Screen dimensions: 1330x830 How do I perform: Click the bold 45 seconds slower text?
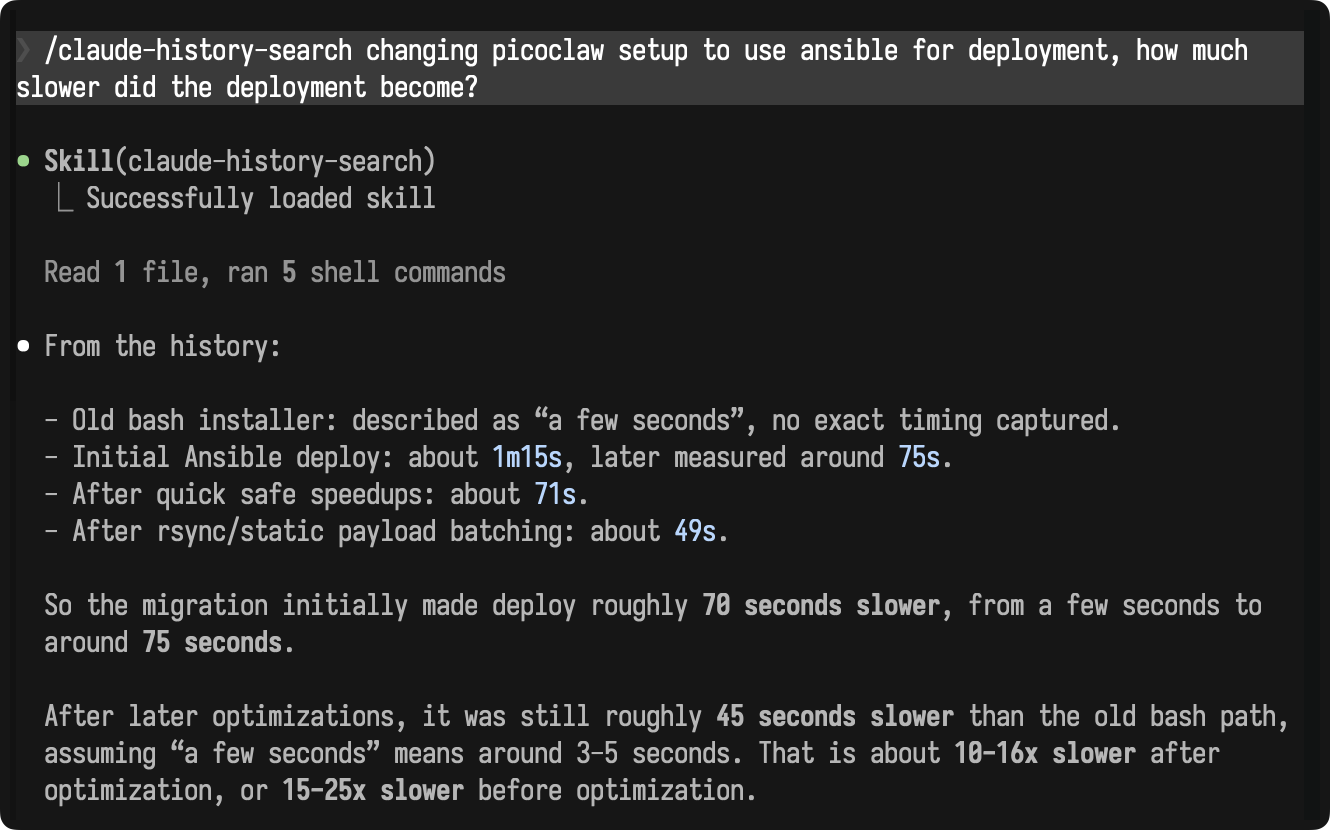pyautogui.click(x=835, y=717)
